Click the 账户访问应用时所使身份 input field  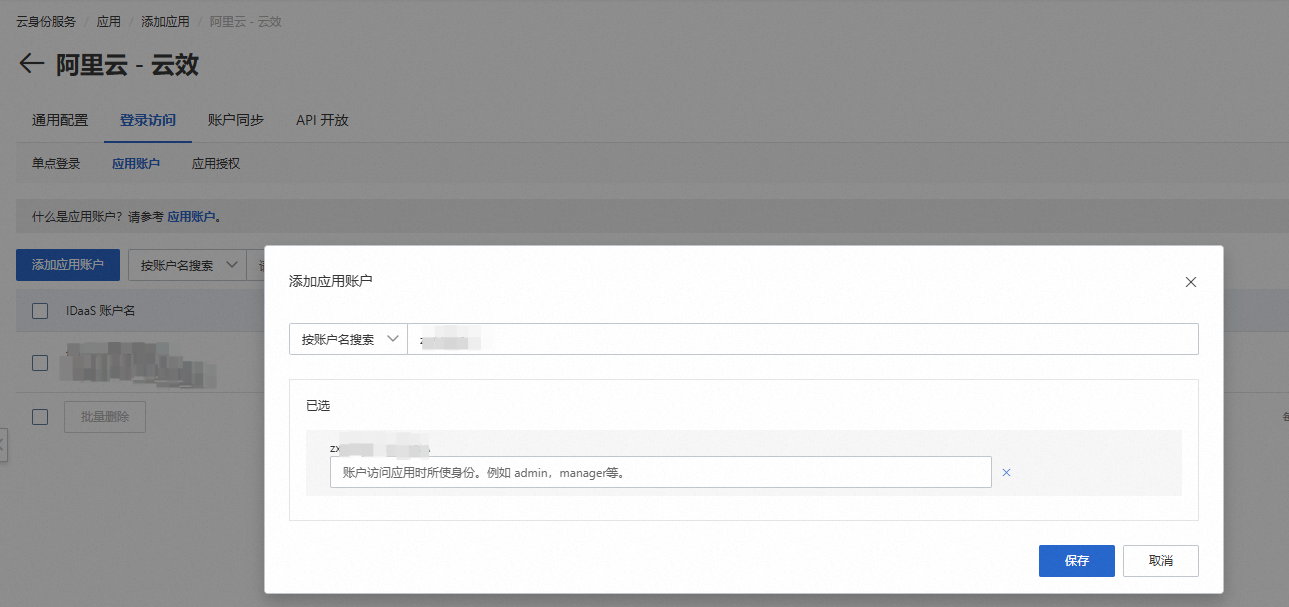click(x=660, y=472)
